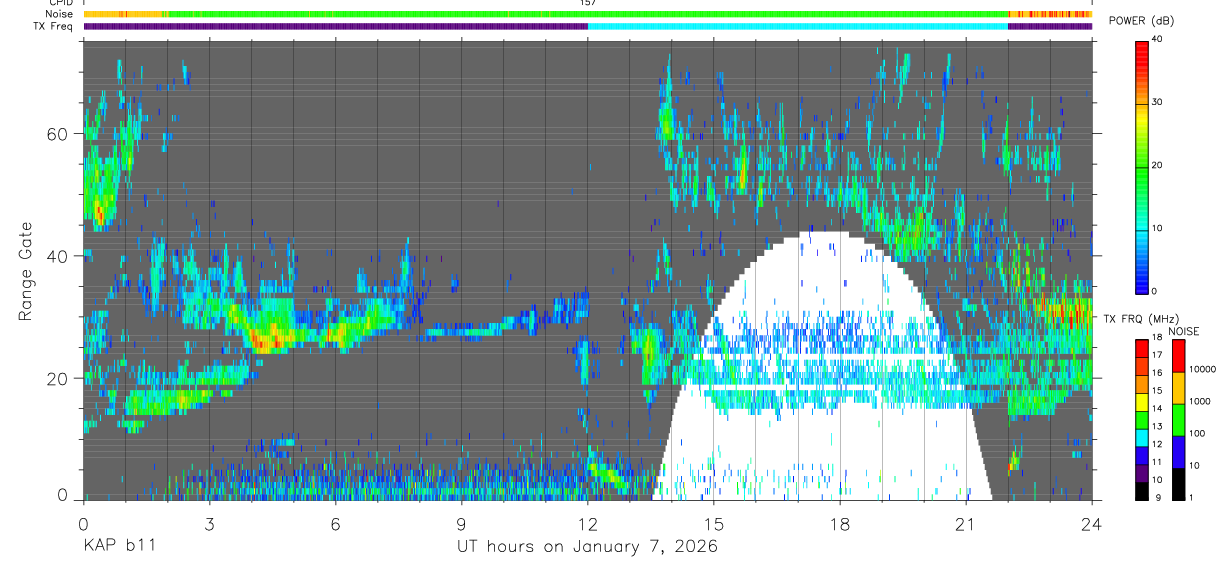Viewport: 1228px width, 567px height.
Task: Click the black bottom segment of the TX frequency legend
Action: tap(1142, 491)
